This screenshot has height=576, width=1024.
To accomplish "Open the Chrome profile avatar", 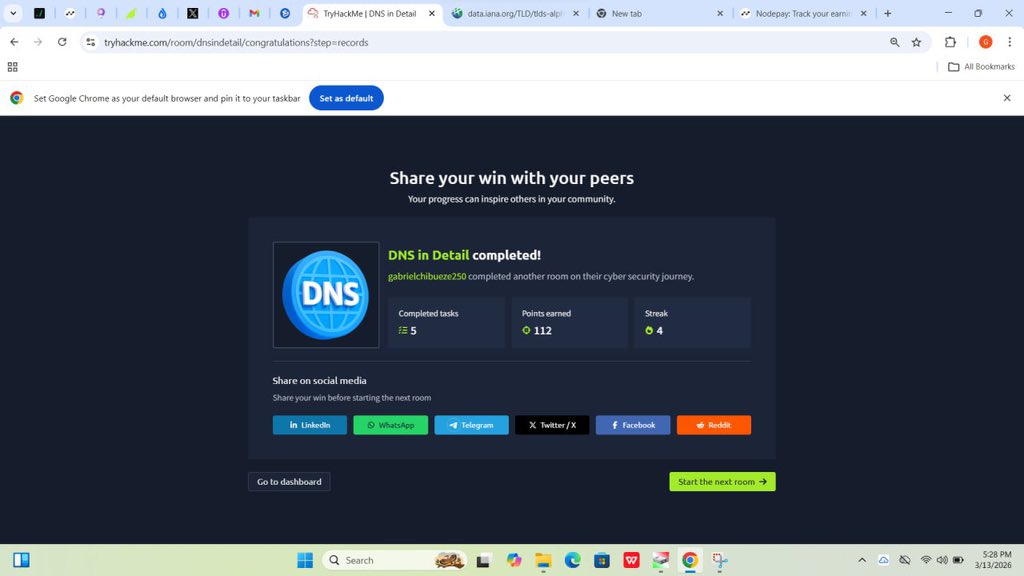I will click(x=985, y=42).
